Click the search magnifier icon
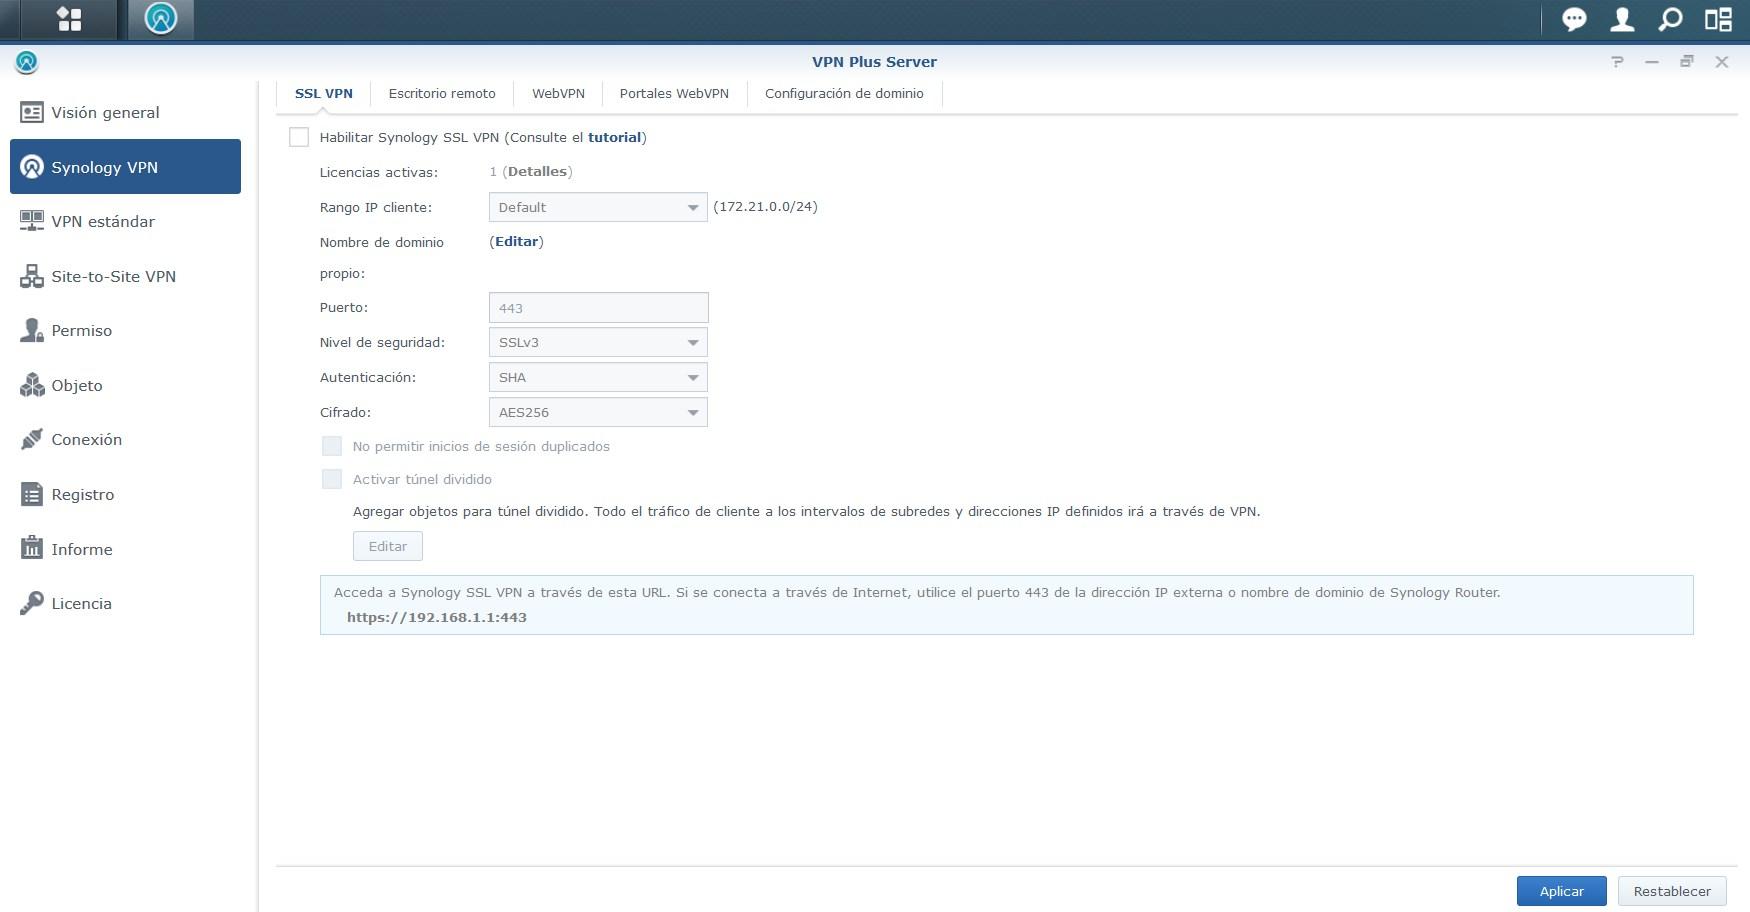Viewport: 1750px width, 912px height. pyautogui.click(x=1670, y=19)
